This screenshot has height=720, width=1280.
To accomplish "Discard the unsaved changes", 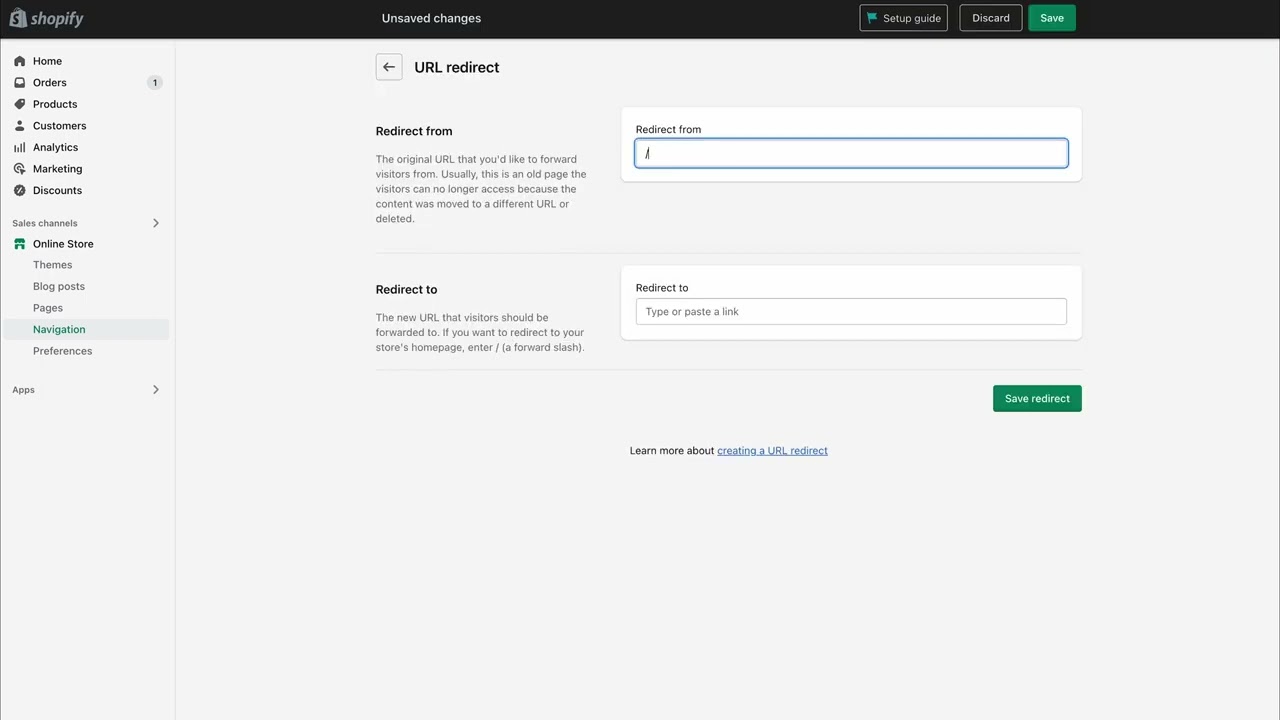I will tap(991, 18).
